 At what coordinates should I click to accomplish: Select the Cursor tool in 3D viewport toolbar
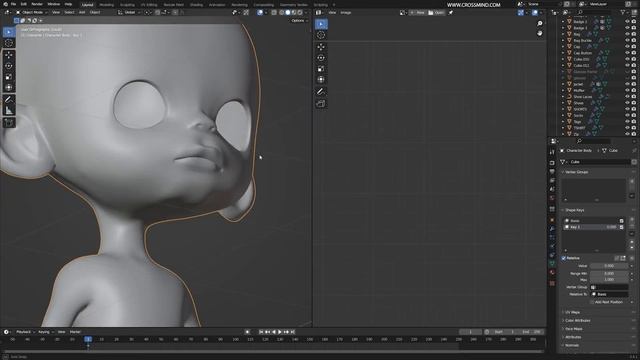click(x=9, y=43)
